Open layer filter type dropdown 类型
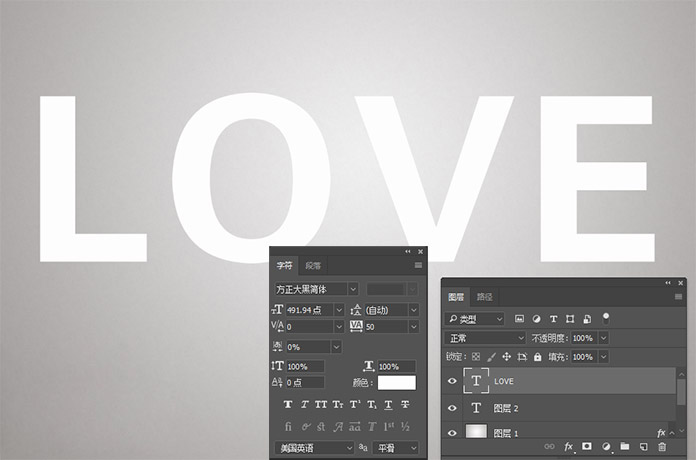The width and height of the screenshot is (696, 460). pyautogui.click(x=474, y=319)
